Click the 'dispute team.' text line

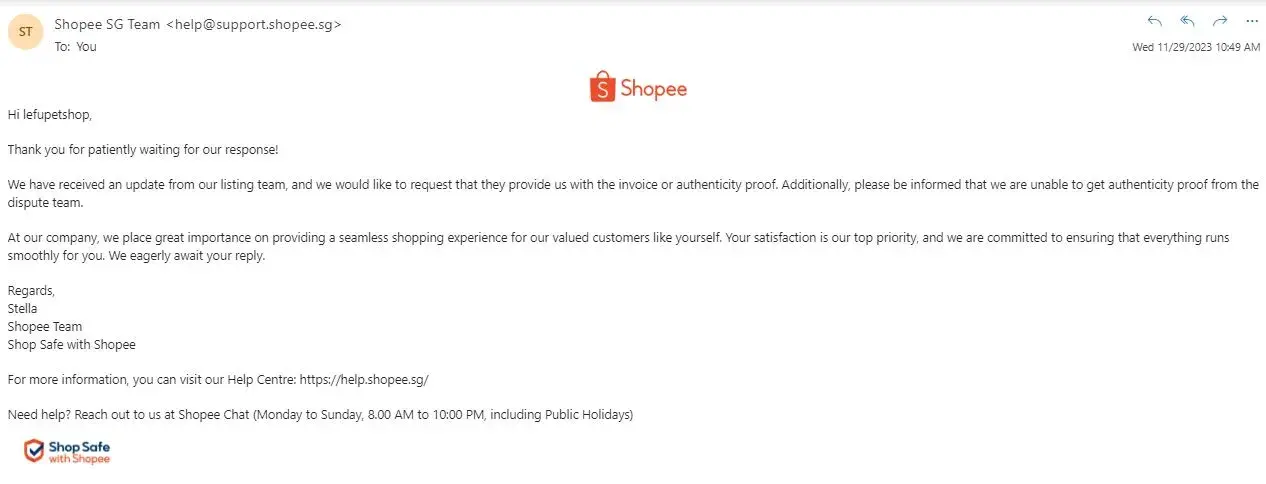coord(45,202)
